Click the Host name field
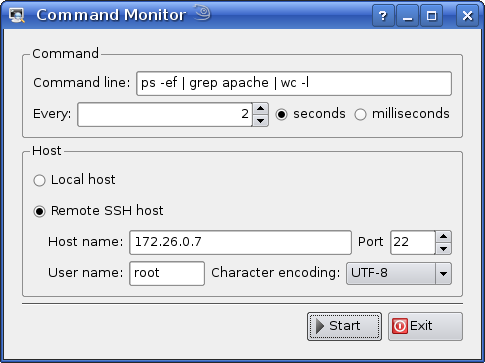 pos(240,242)
